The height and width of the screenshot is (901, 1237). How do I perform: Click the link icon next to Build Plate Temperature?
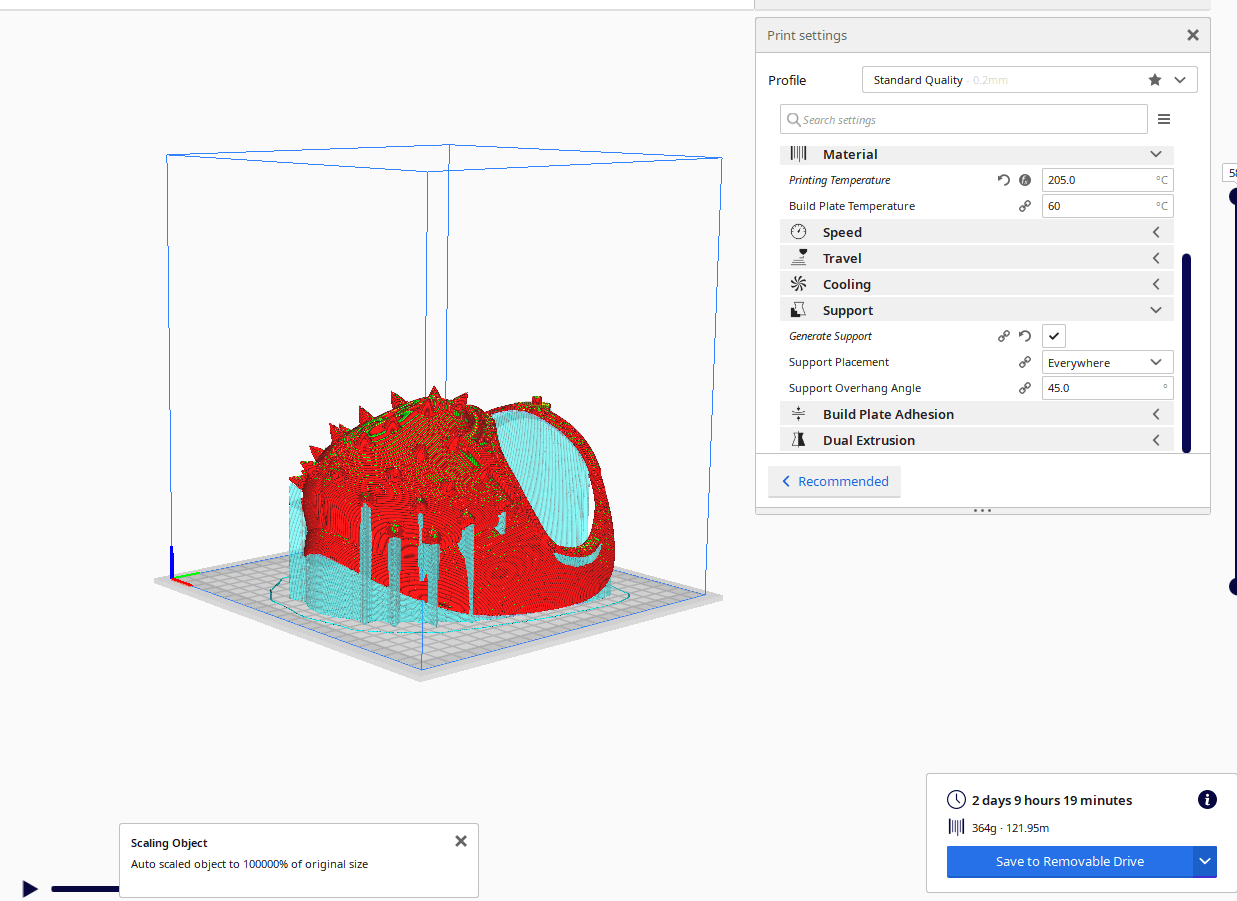pos(1024,205)
